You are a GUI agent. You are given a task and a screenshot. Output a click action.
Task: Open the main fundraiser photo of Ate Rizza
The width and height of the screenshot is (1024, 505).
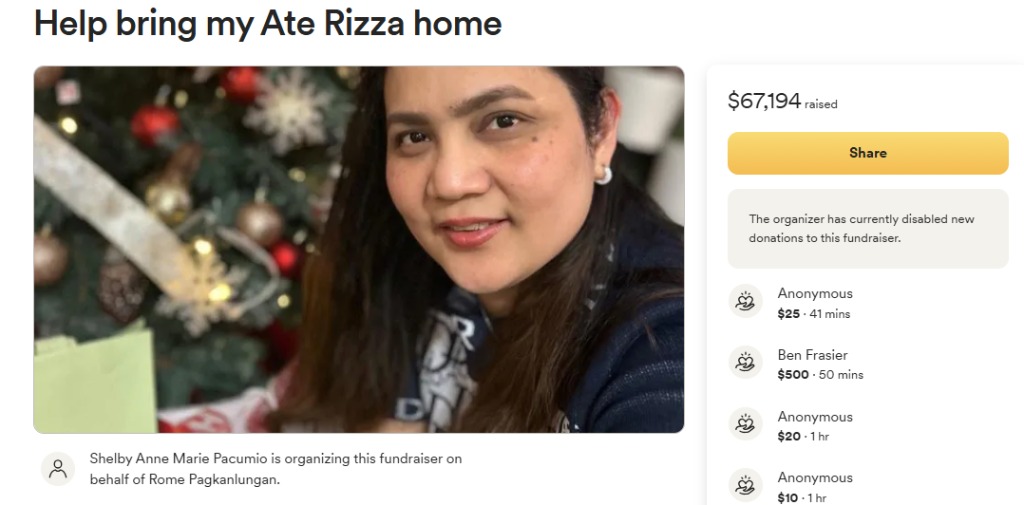(359, 250)
